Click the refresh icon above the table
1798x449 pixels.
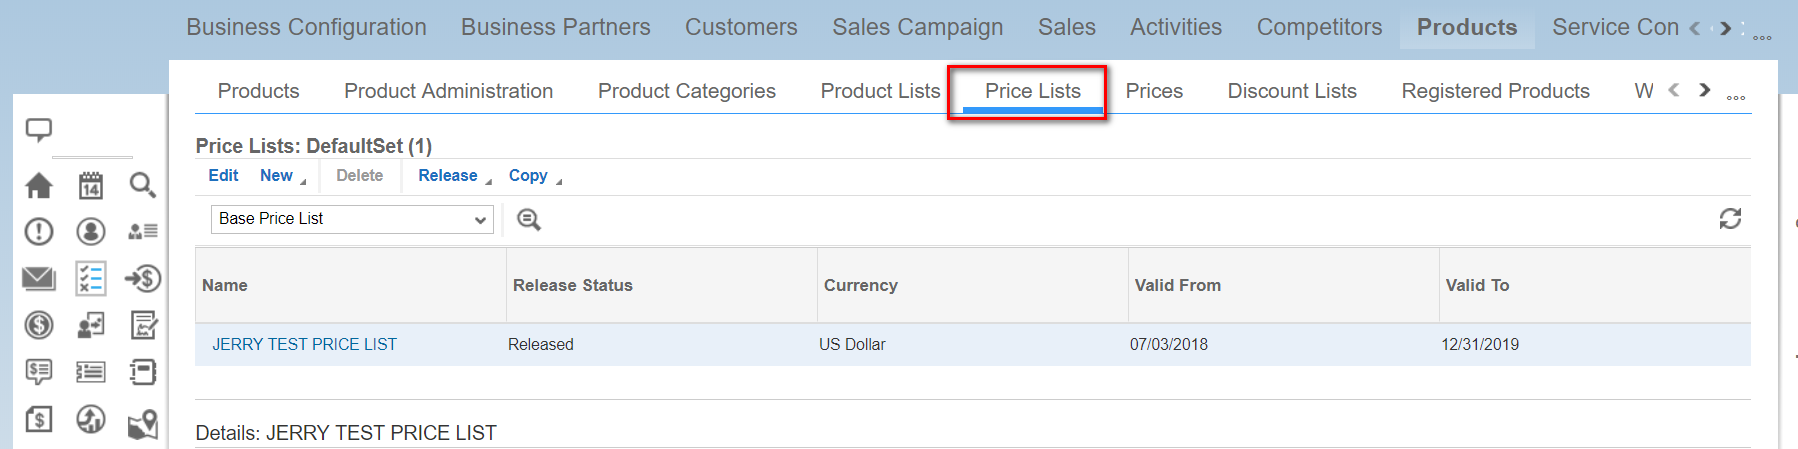click(1730, 219)
